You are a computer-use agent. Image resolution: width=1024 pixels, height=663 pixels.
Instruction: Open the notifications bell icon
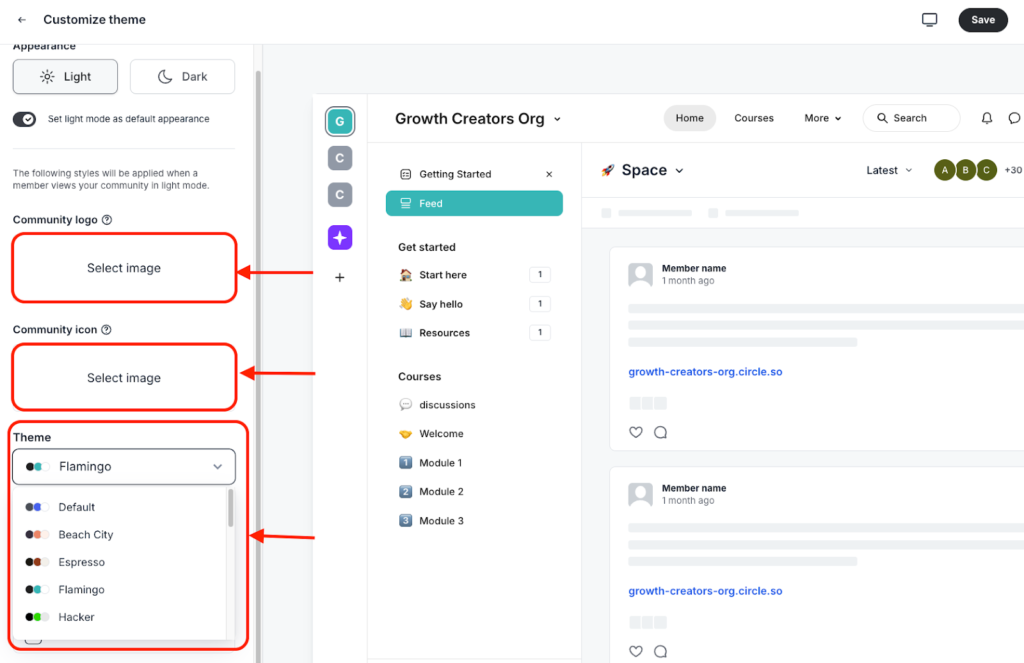(x=987, y=118)
